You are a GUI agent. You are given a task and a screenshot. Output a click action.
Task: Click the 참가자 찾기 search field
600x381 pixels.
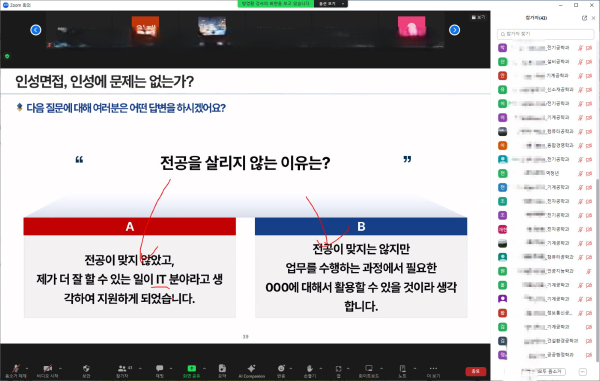click(546, 34)
